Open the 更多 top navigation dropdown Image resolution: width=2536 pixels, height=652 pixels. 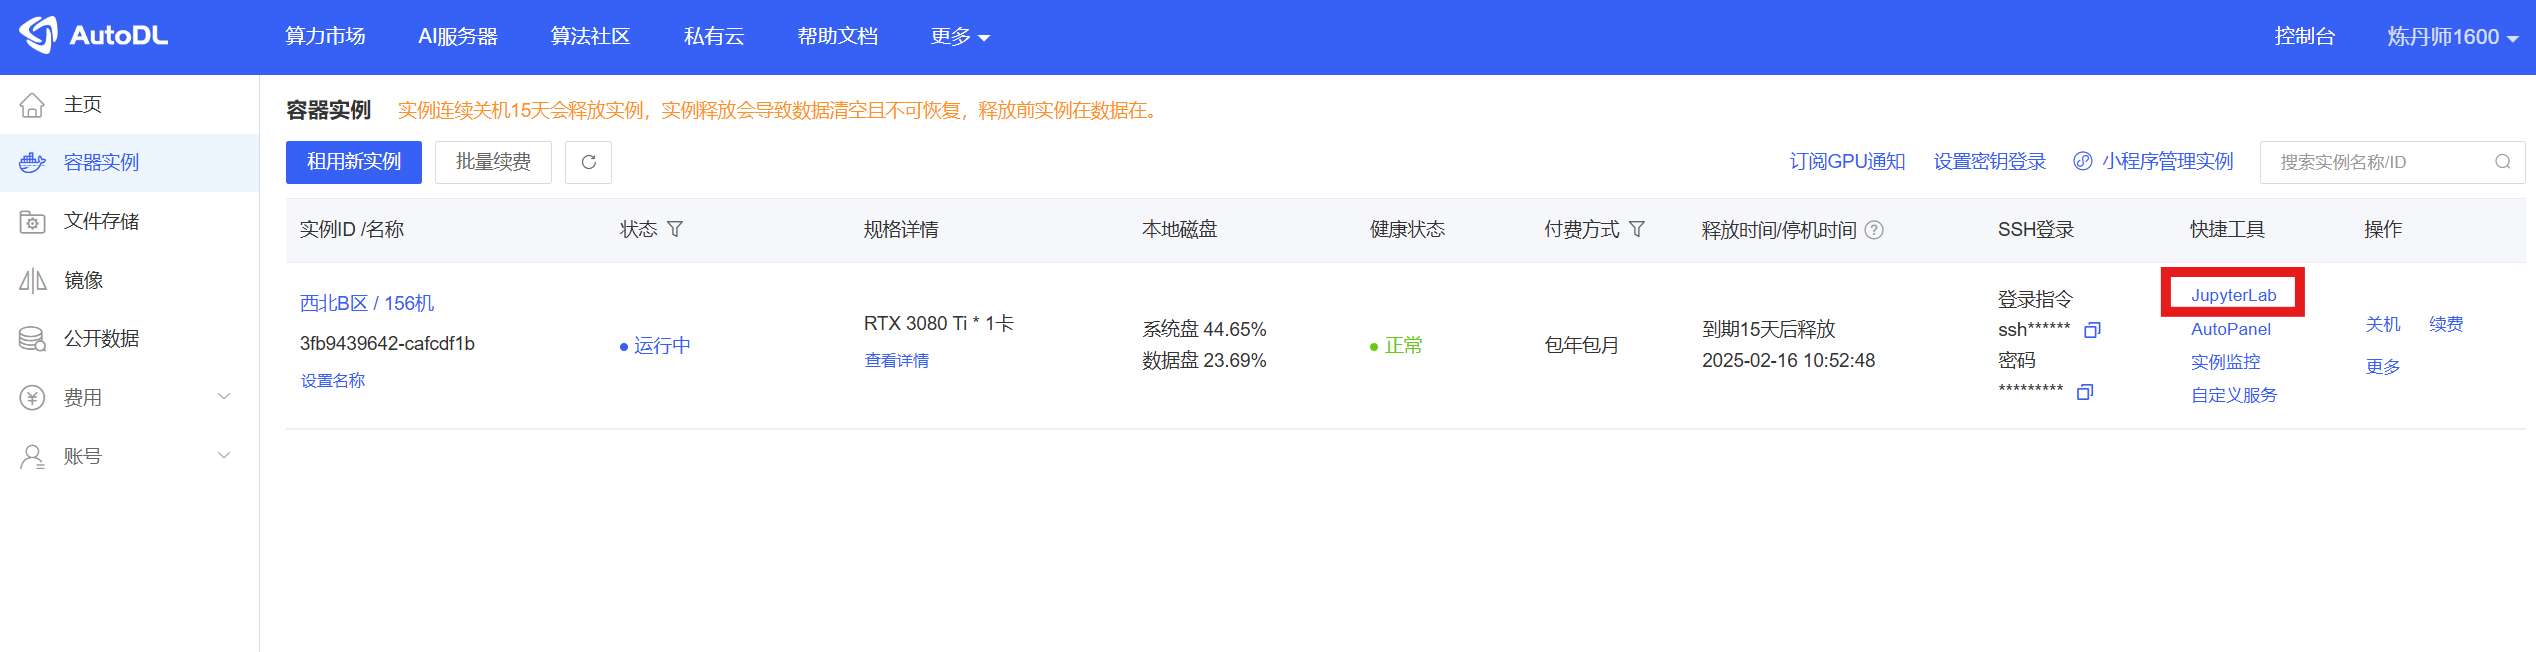tap(959, 37)
